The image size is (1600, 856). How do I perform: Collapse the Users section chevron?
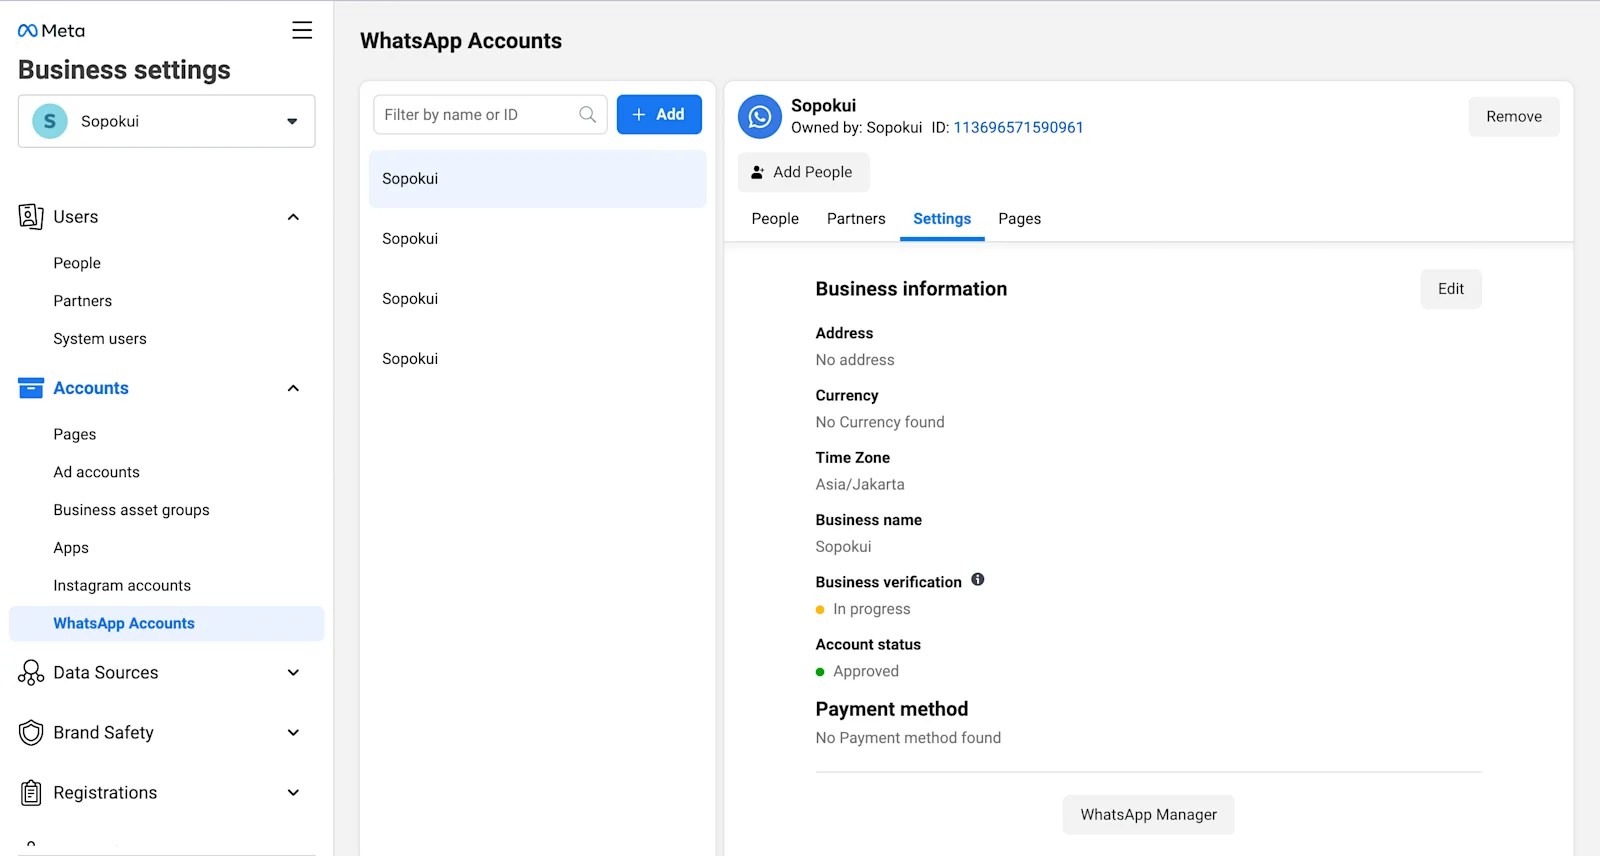(293, 217)
